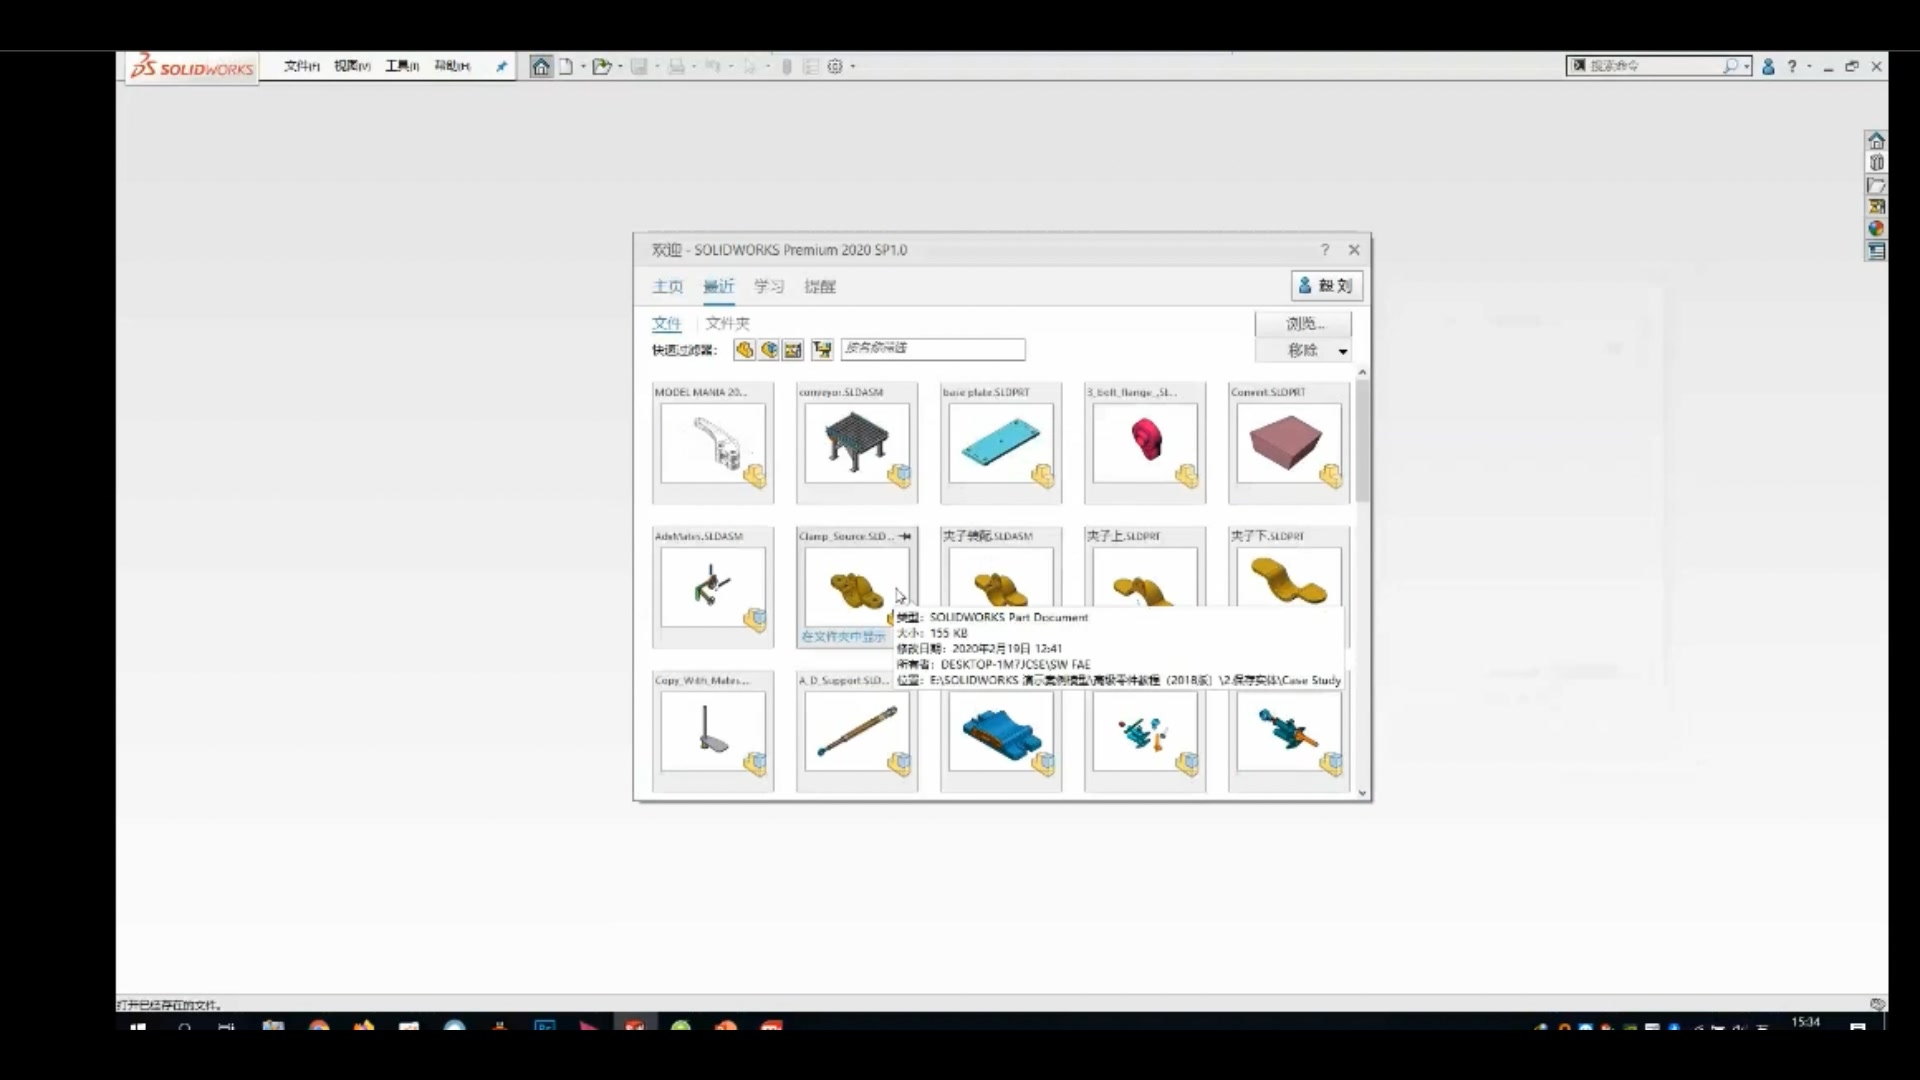This screenshot has height=1080, width=1920.
Task: Select the drawings quick filter
Action: (x=791, y=350)
